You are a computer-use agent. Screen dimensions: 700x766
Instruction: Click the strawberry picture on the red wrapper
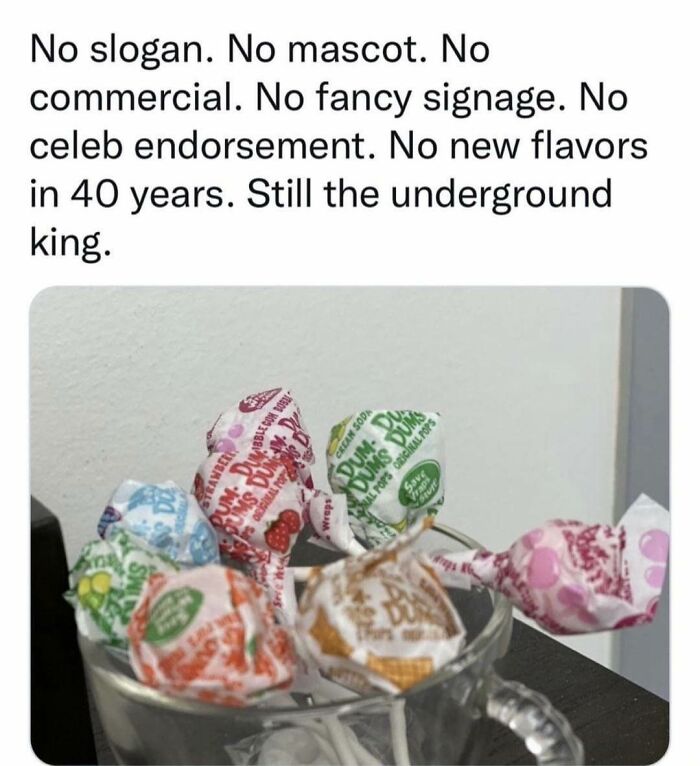click(x=282, y=529)
